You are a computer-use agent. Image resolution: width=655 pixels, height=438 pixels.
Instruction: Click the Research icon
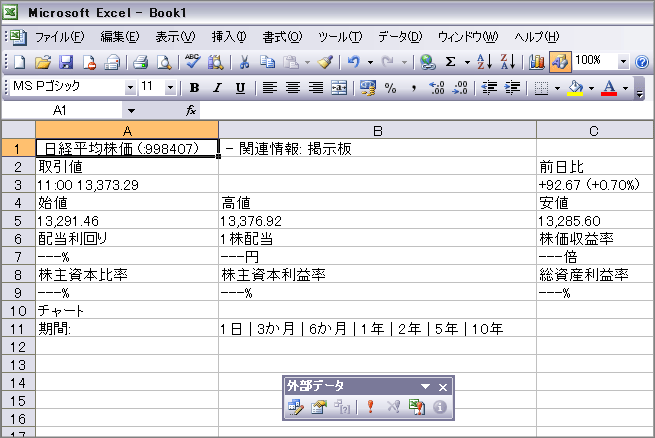click(216, 63)
